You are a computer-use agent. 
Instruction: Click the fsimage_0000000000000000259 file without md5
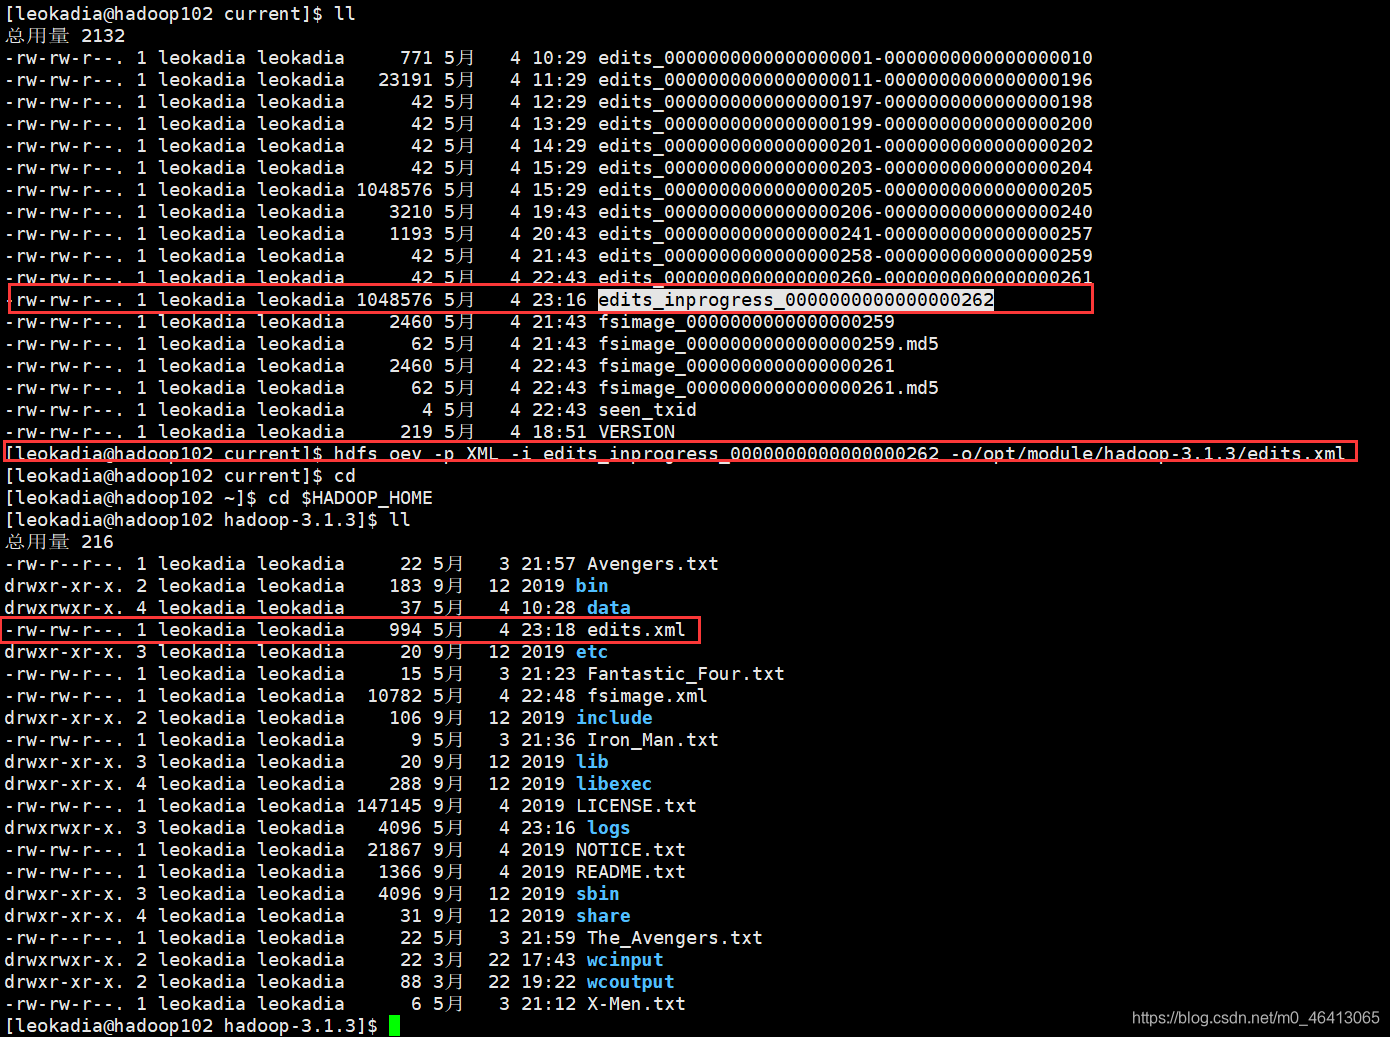pos(746,322)
